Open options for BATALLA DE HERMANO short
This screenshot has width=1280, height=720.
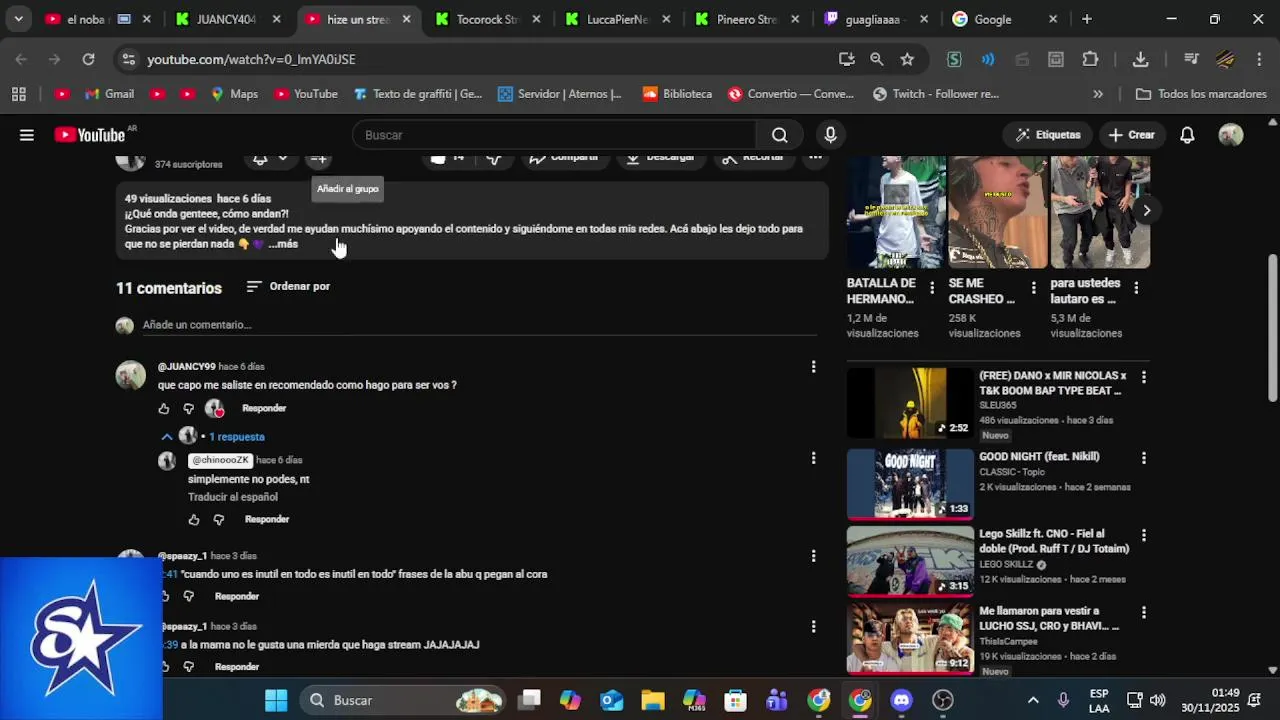click(x=932, y=288)
